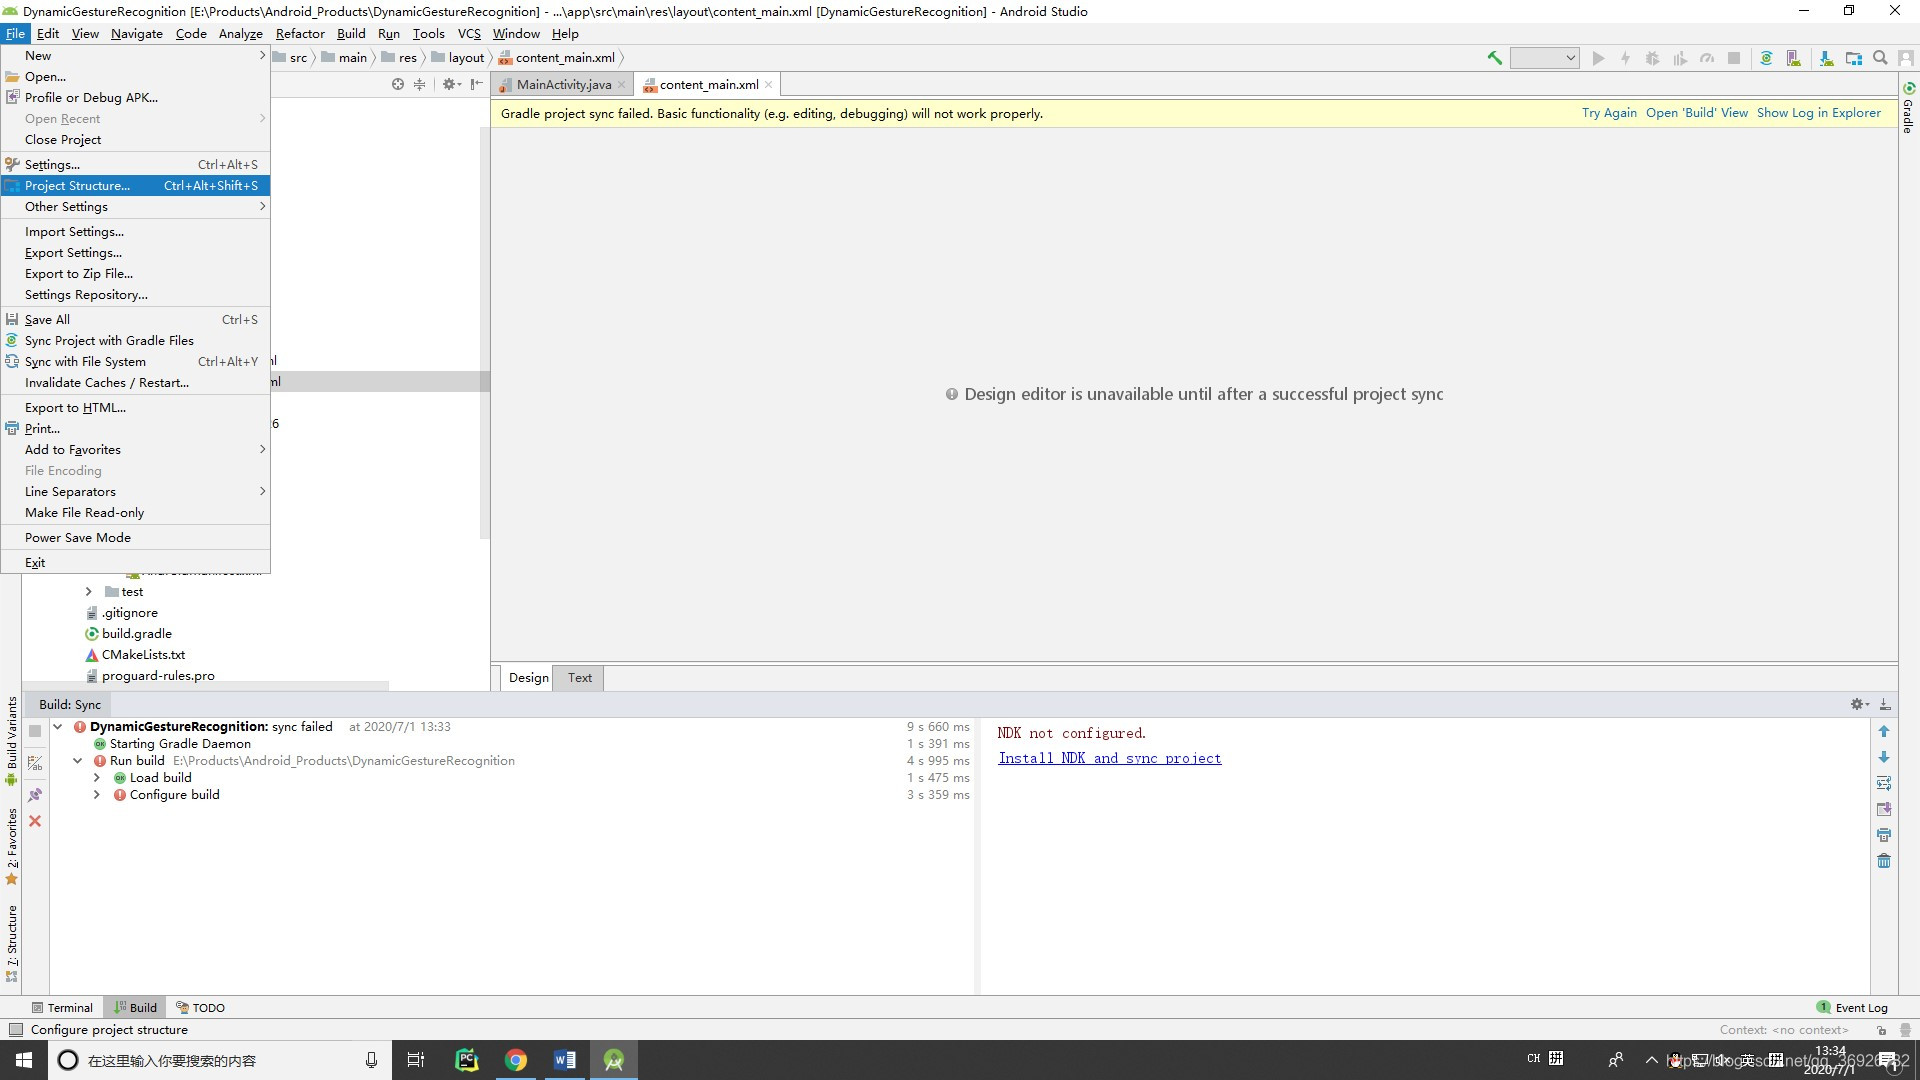This screenshot has width=1920, height=1080.
Task: Toggle soft-wrap icon in the build output
Action: coord(1884,783)
